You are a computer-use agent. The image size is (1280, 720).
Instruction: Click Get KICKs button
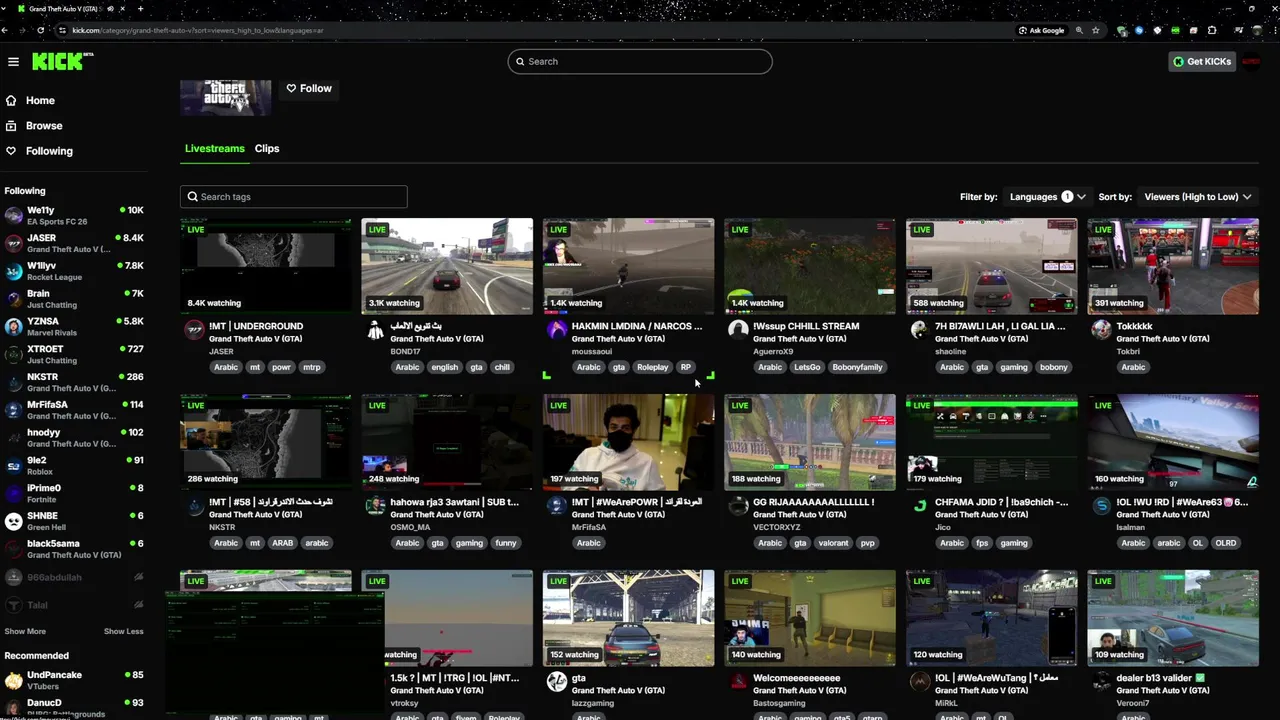point(1203,62)
